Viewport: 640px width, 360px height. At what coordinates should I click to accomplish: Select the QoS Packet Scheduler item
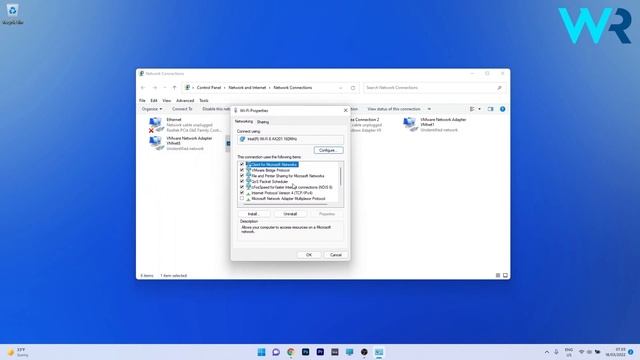pyautogui.click(x=269, y=181)
